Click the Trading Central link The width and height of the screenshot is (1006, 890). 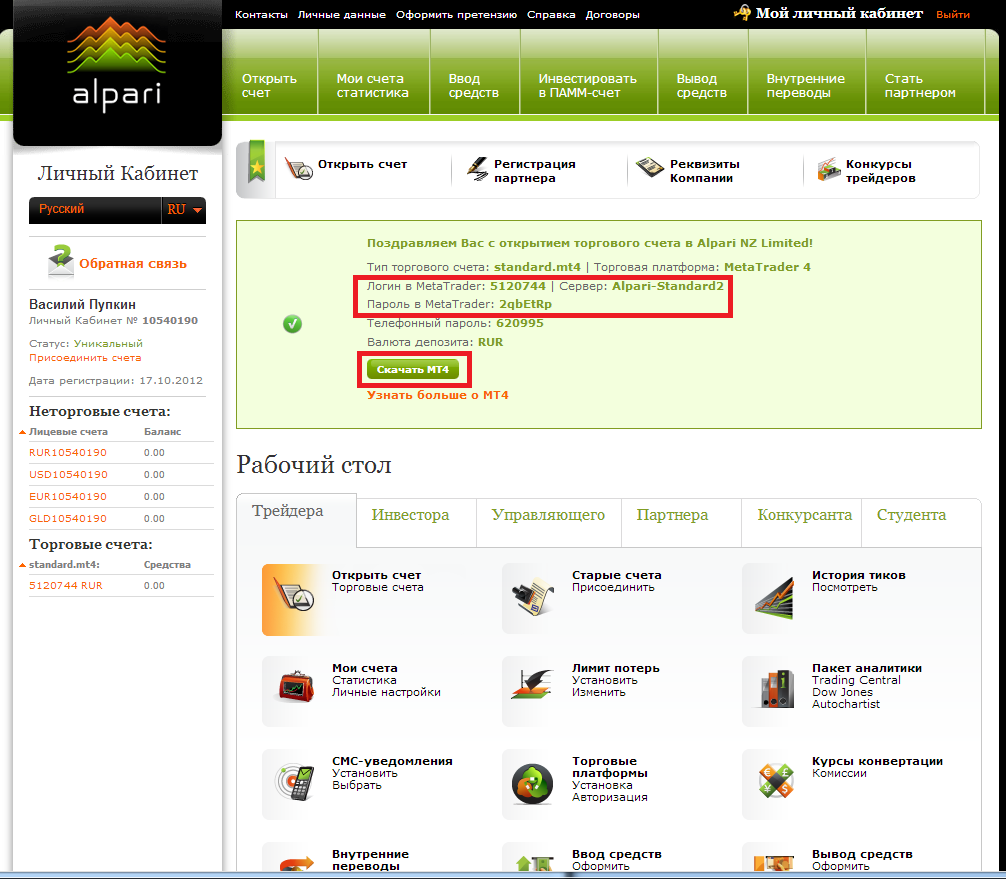point(856,680)
